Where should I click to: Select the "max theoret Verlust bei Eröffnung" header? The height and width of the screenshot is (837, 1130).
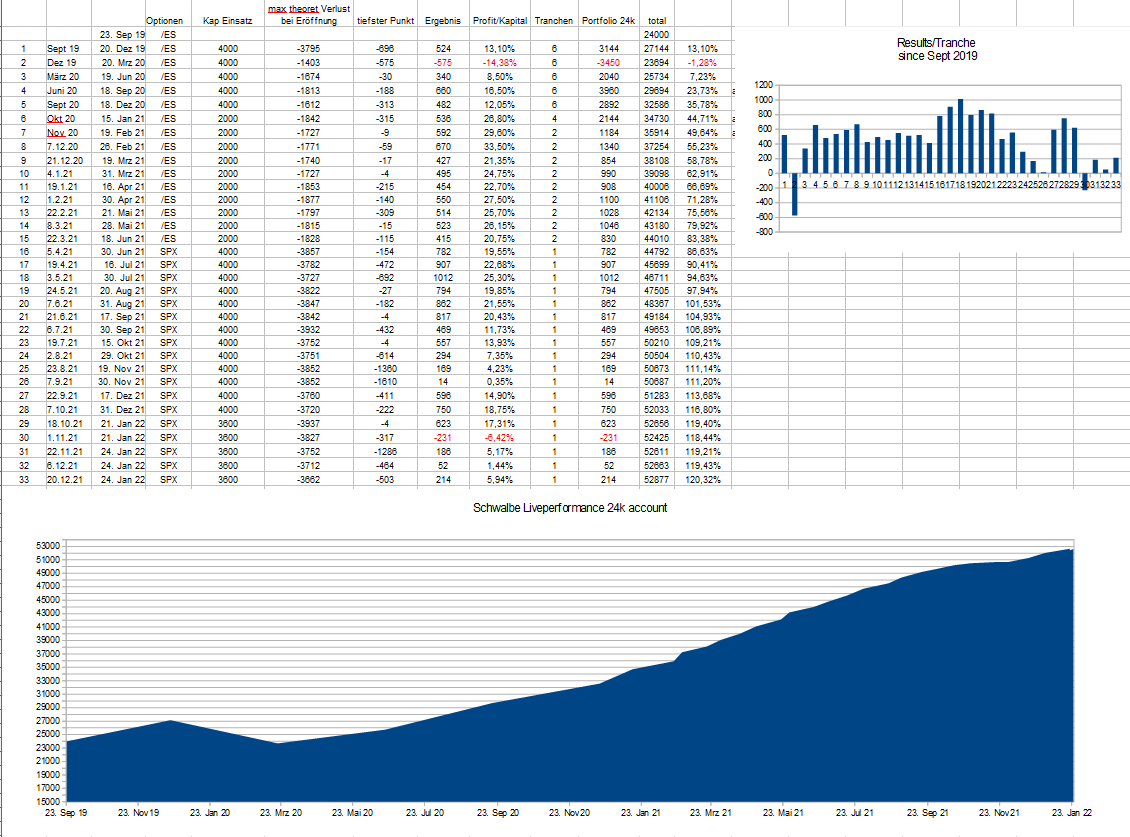(309, 14)
